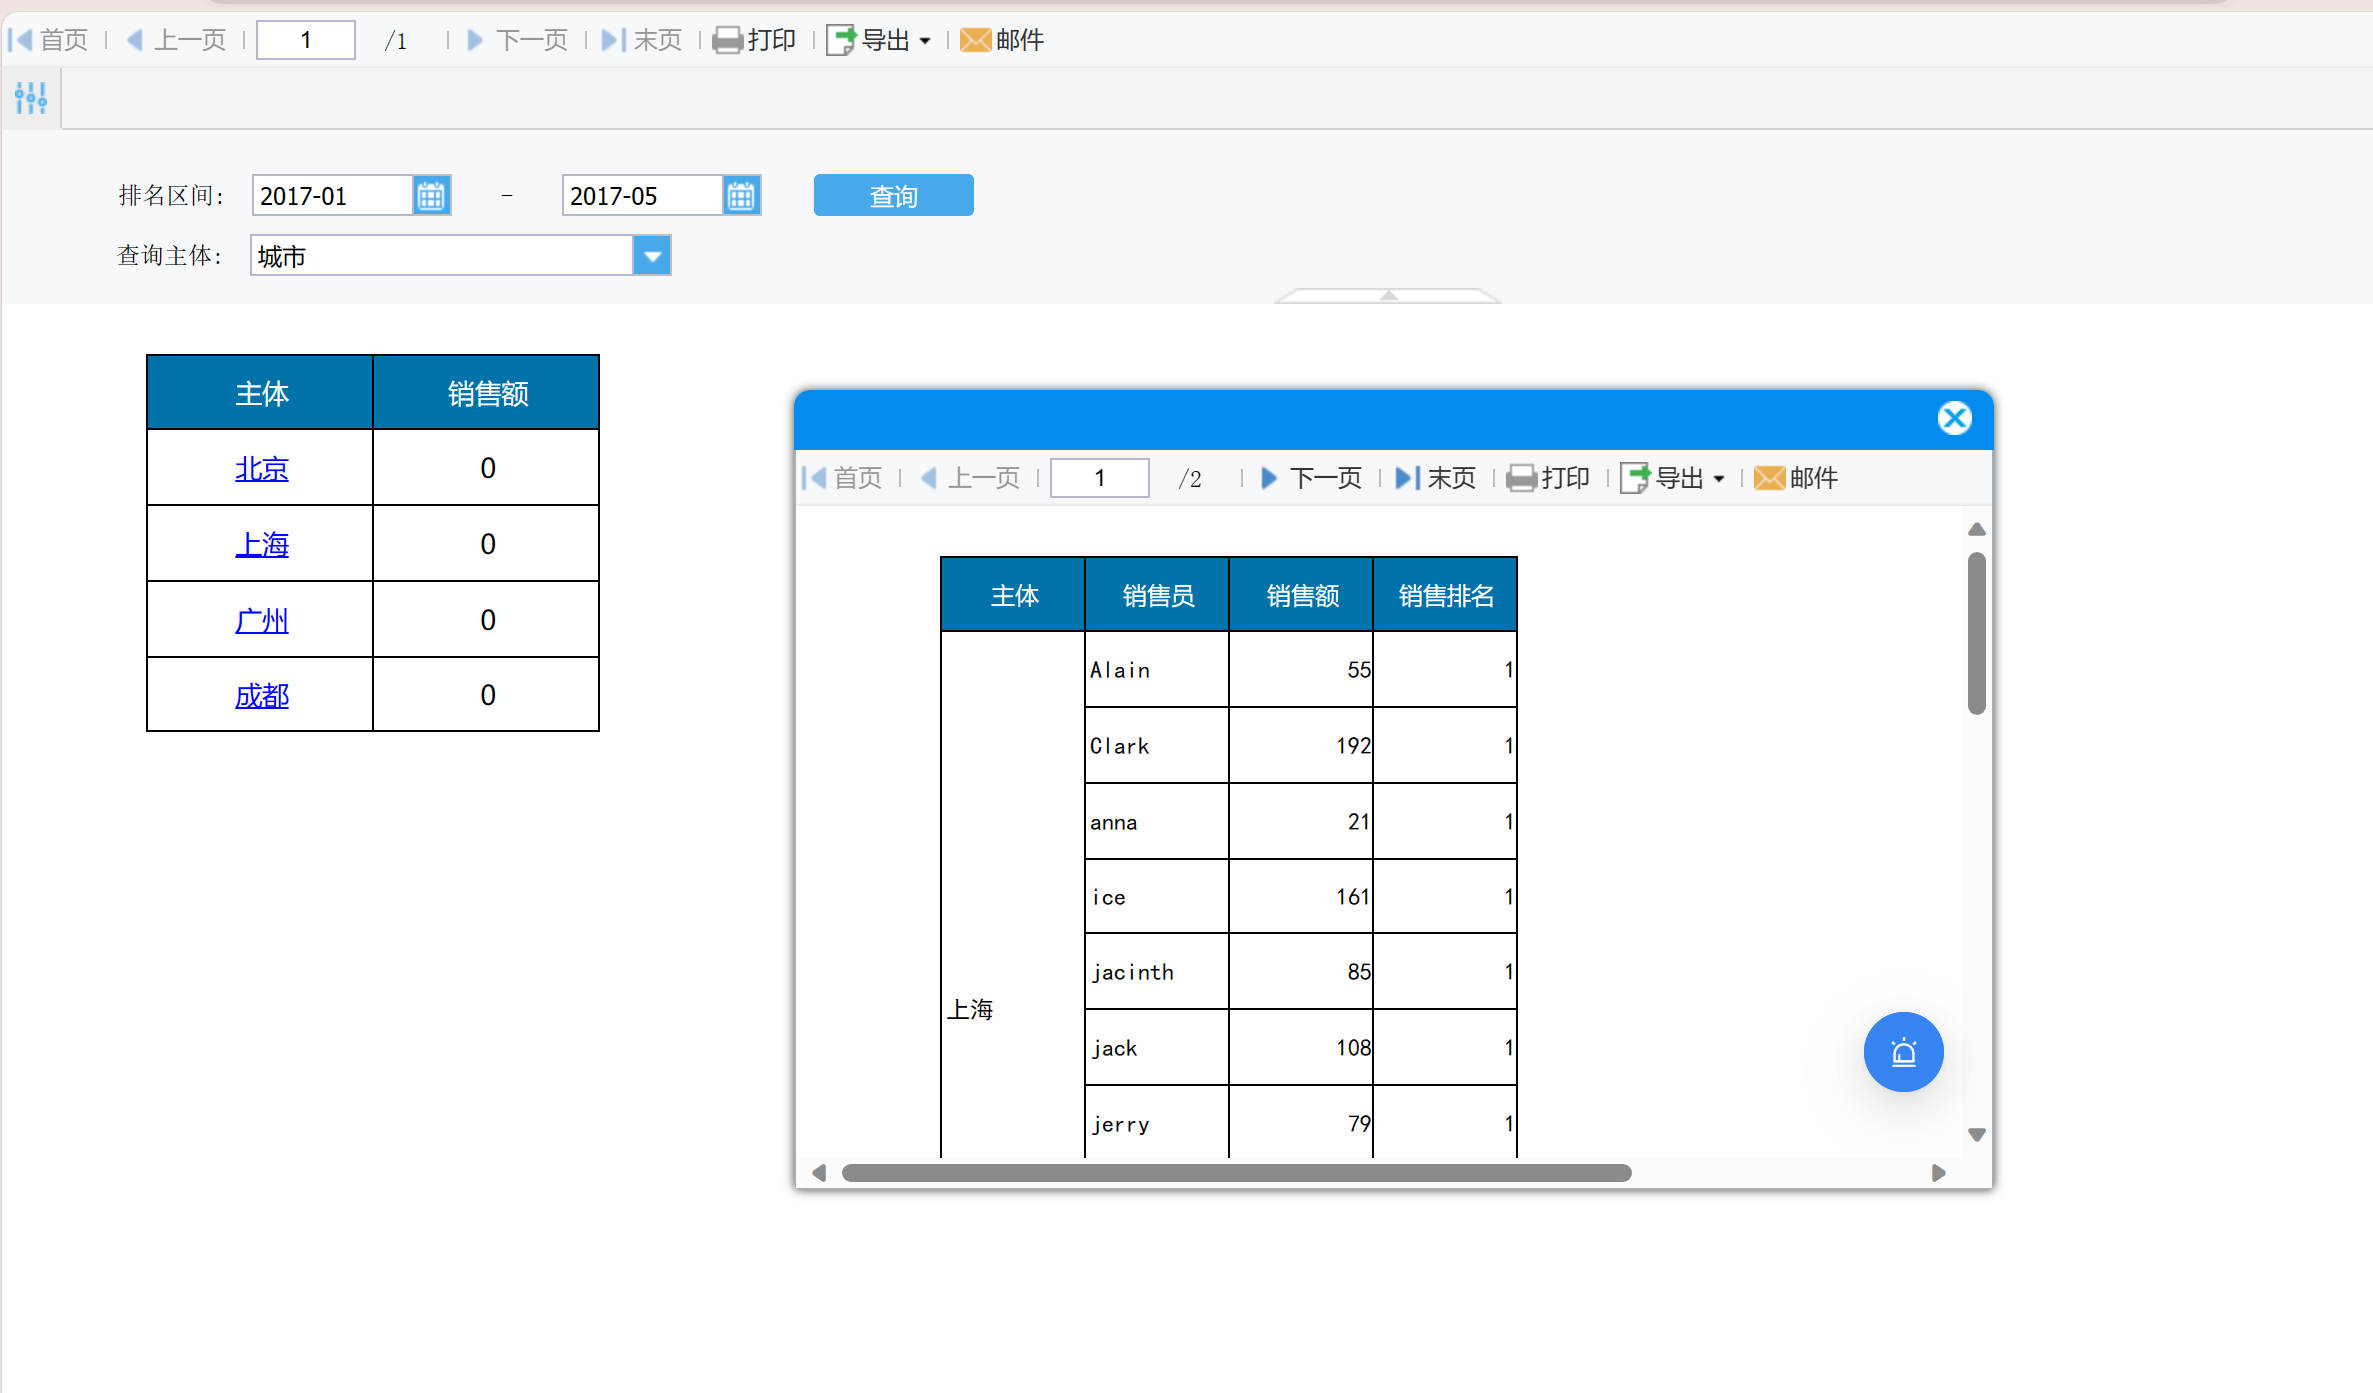
Task: Click the main toolbar 下一页 next-page button
Action: (518, 40)
